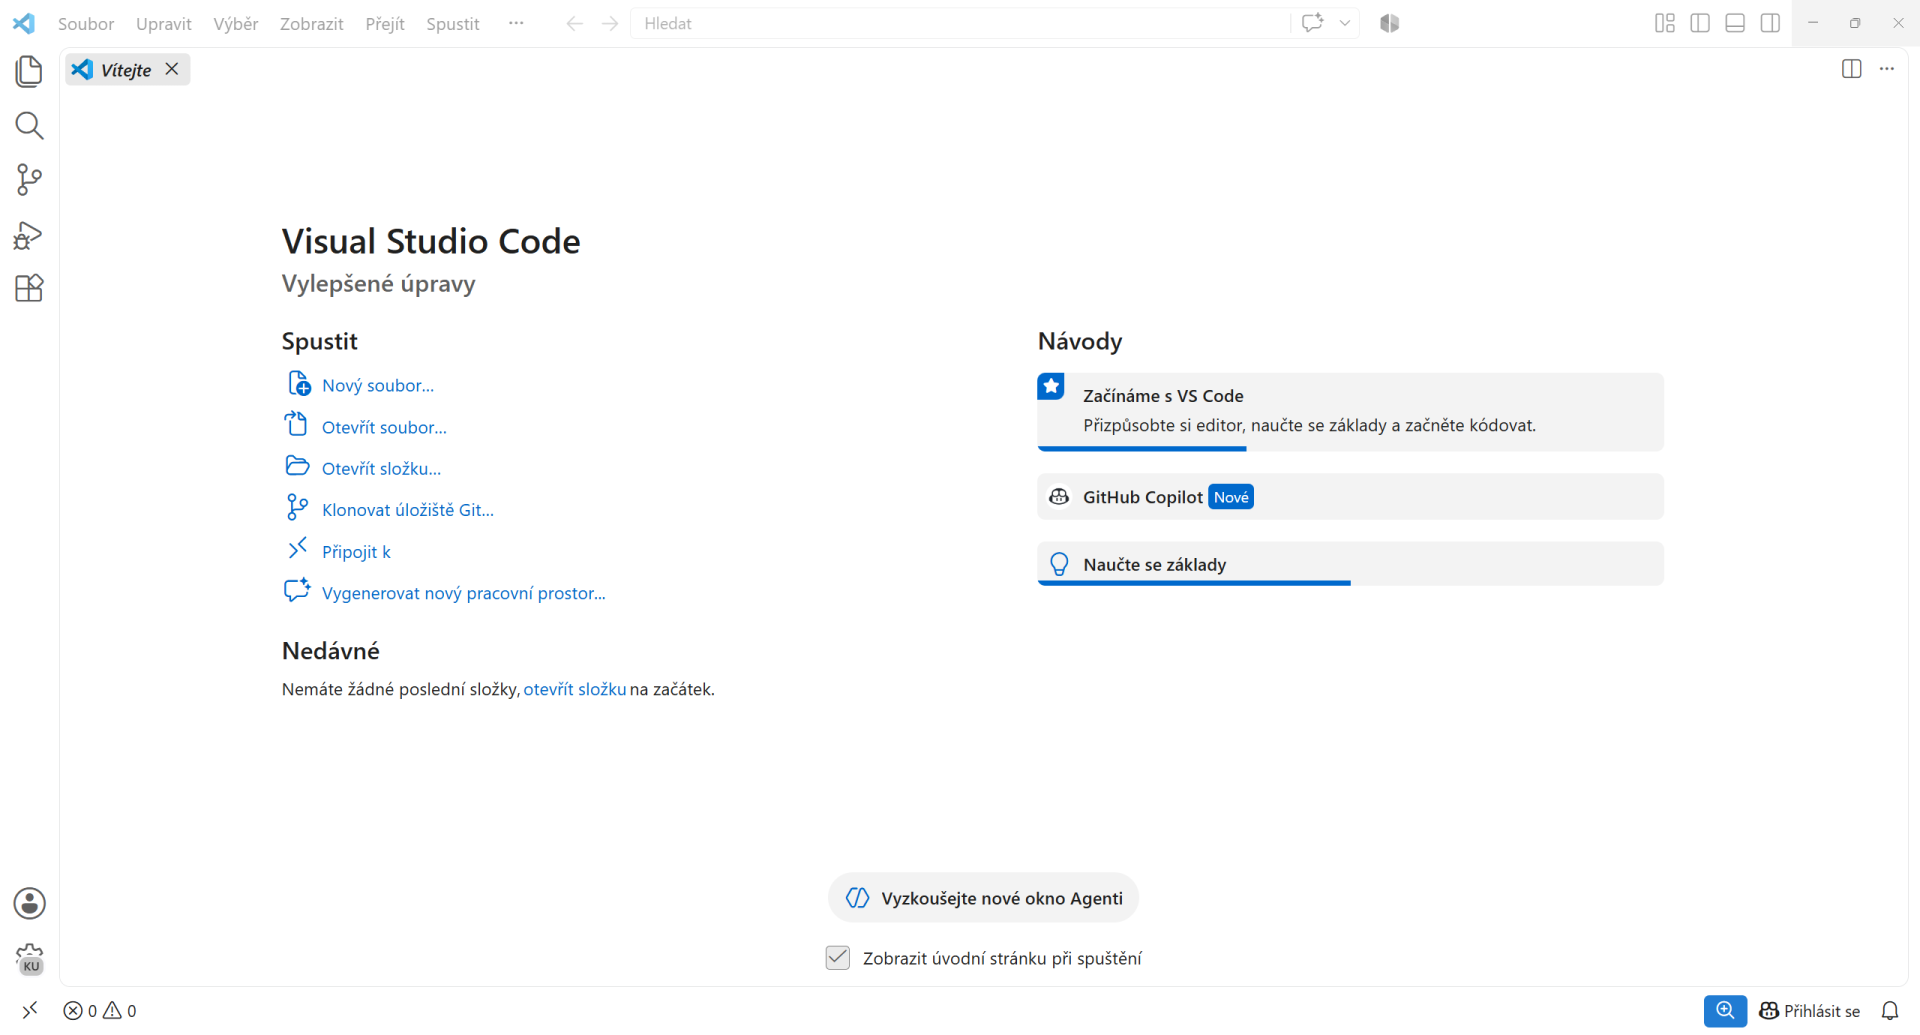Image resolution: width=1920 pixels, height=1035 pixels.
Task: Expand the chat dropdown arrow in the title bar
Action: point(1345,23)
